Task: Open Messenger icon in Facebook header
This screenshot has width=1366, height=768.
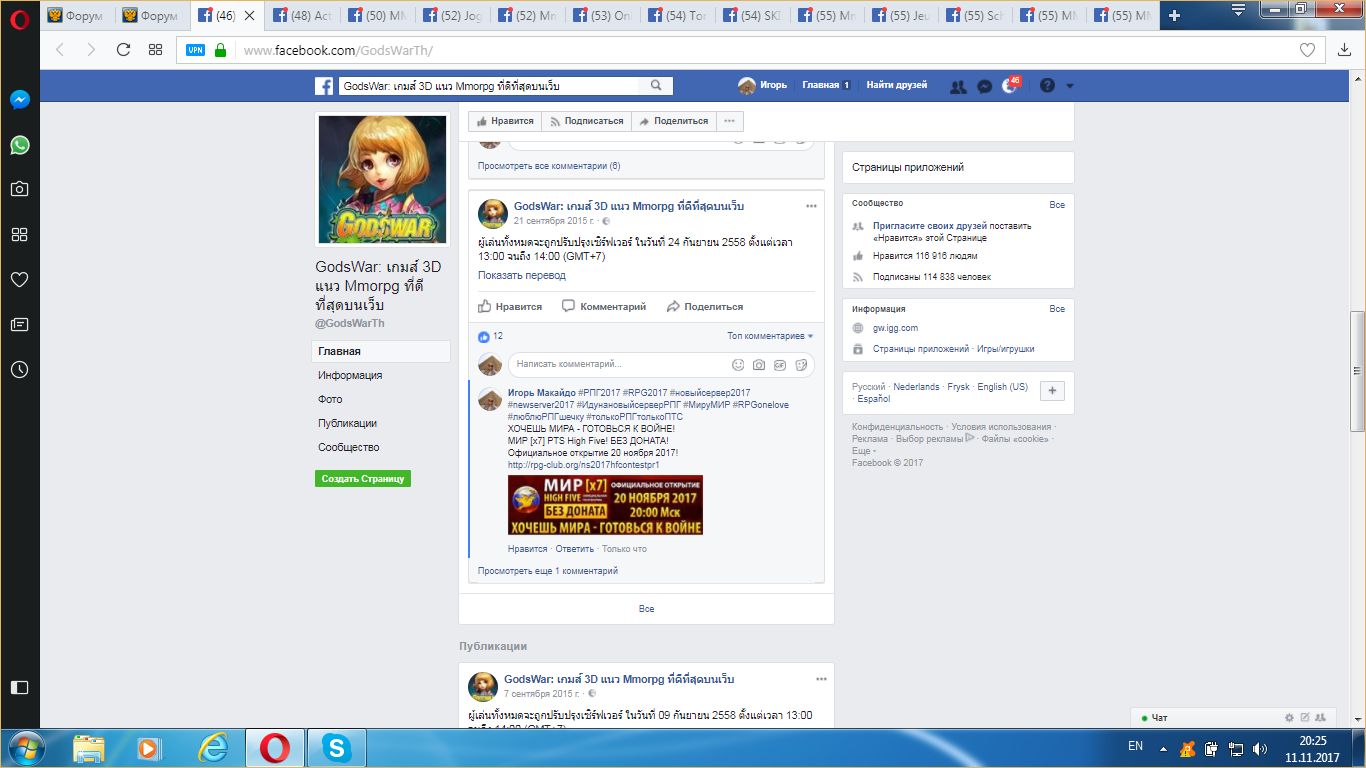Action: click(984, 86)
